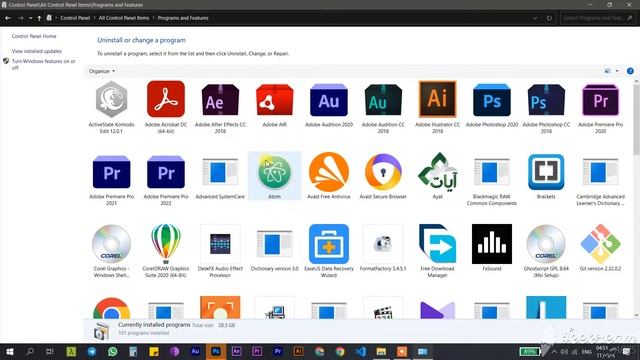Open the view options dropdown arrow

617,71
